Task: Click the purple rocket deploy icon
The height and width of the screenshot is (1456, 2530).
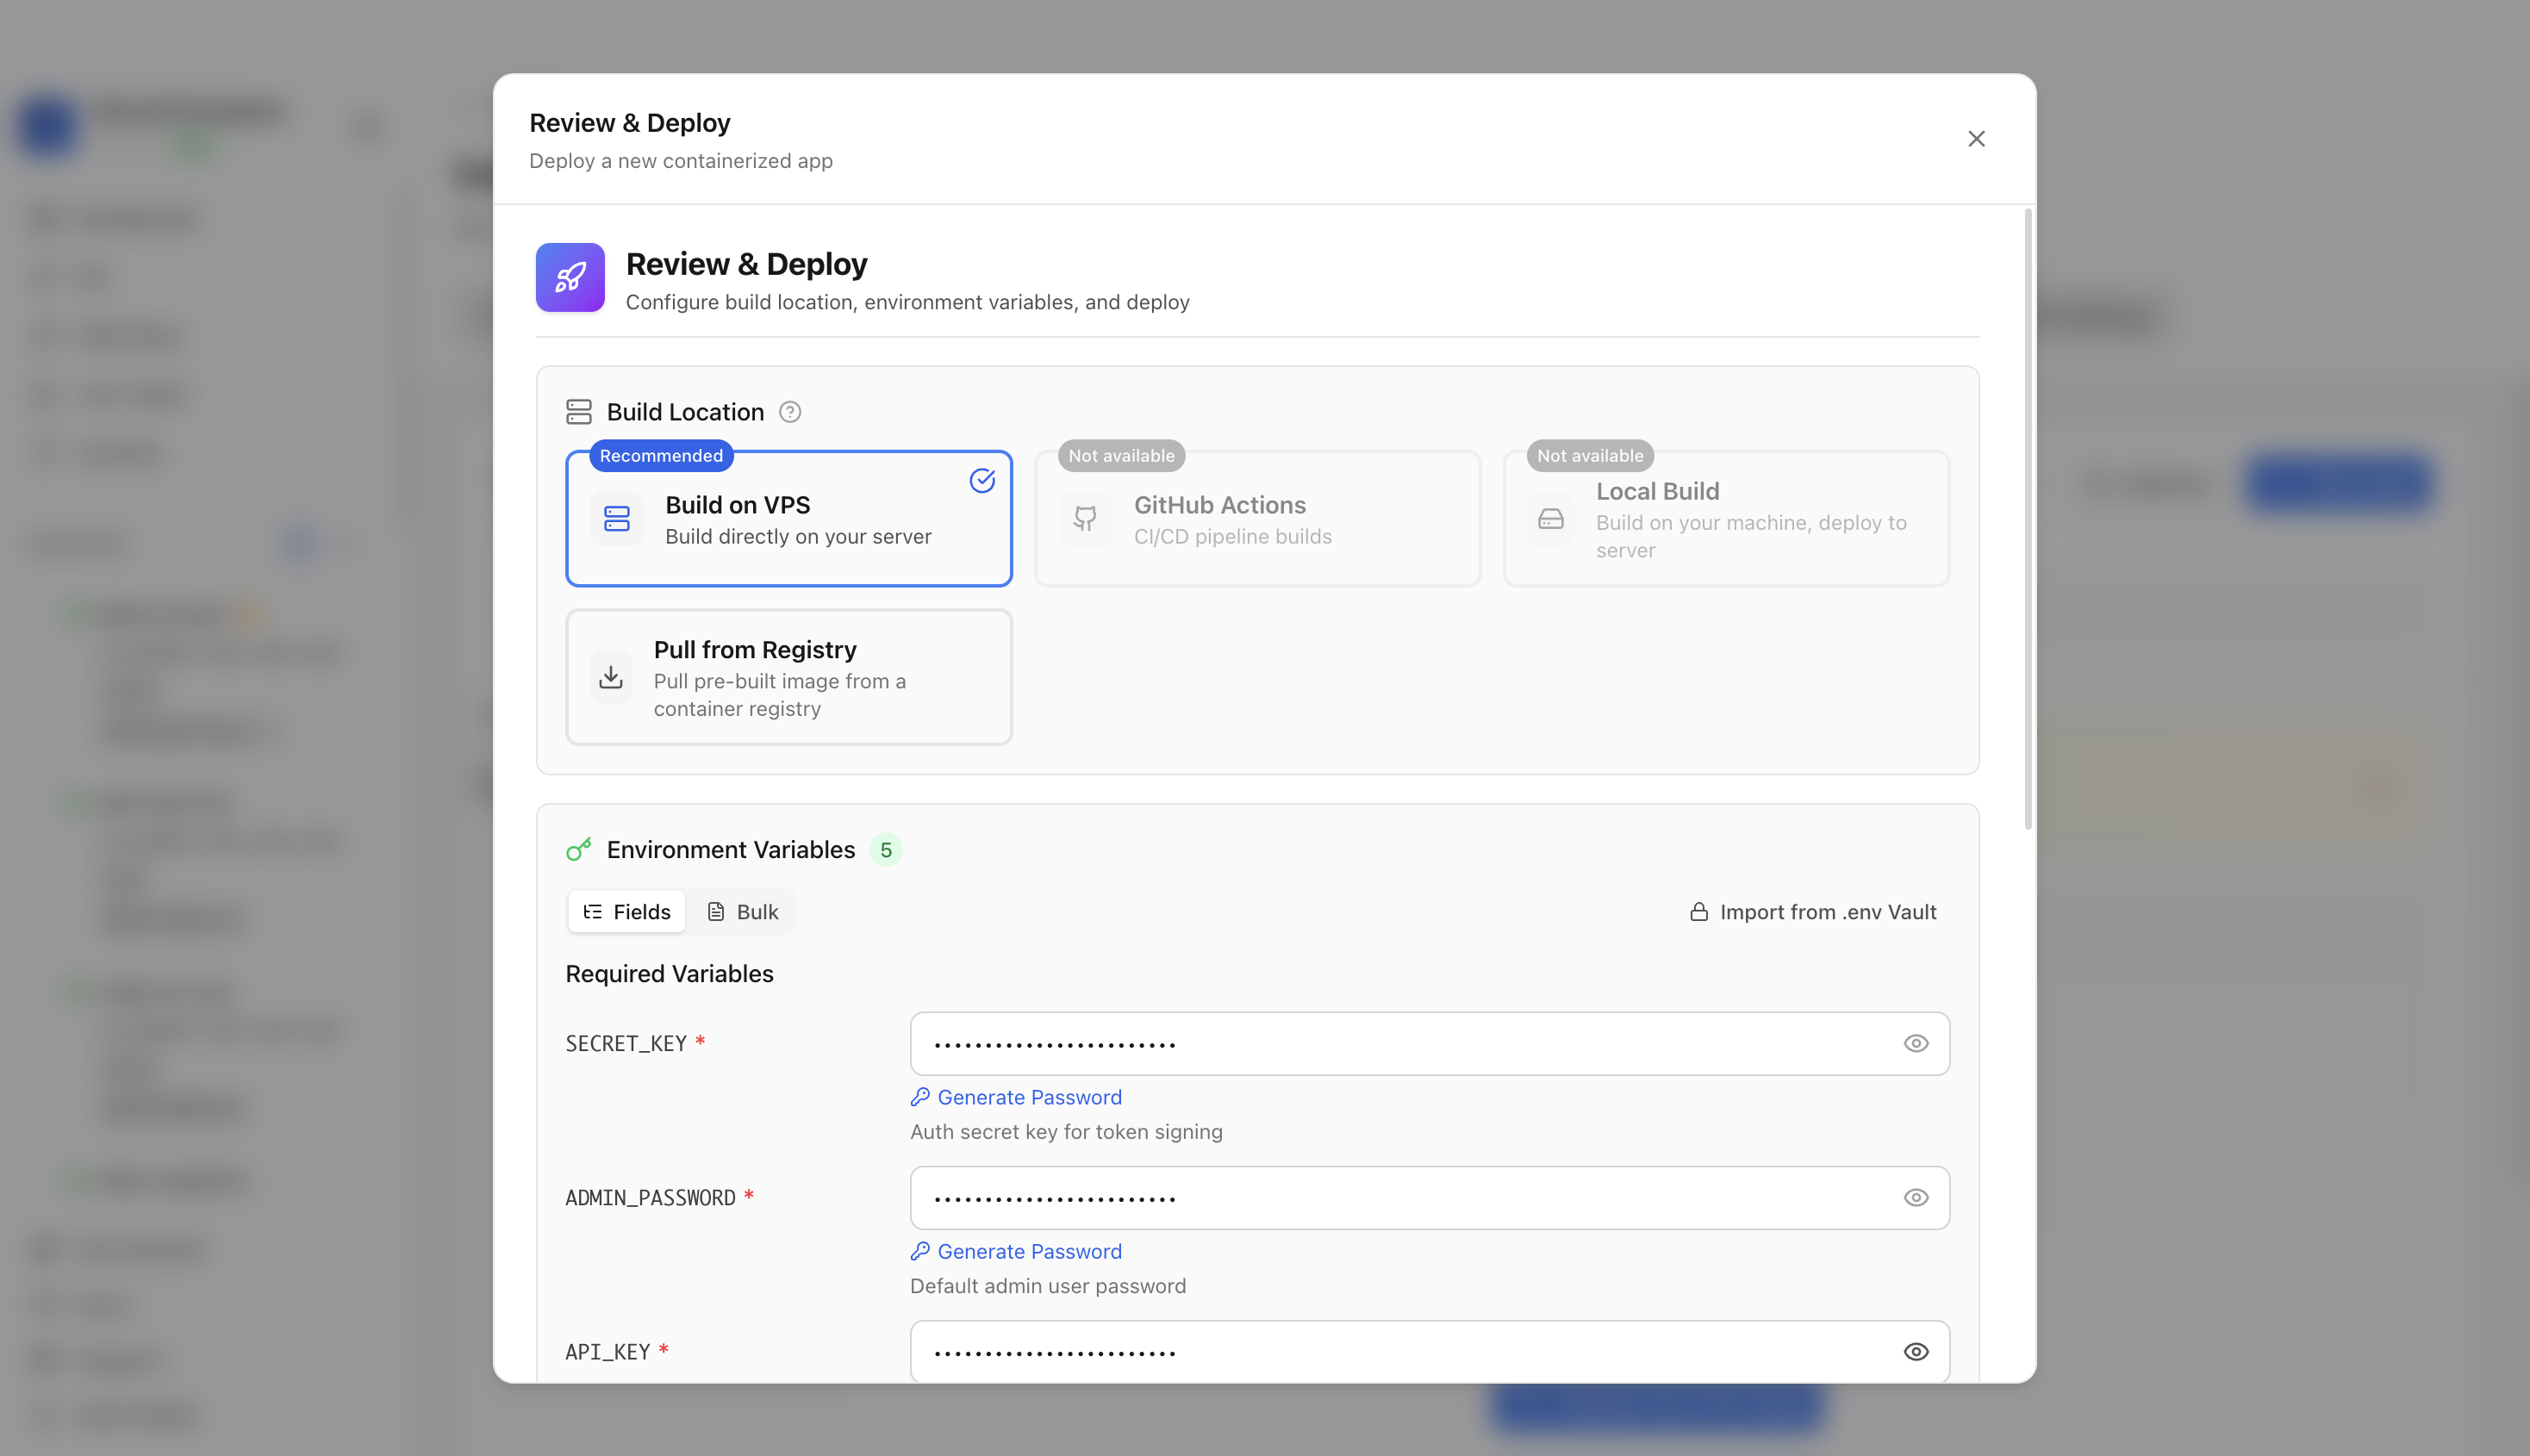Action: coord(570,277)
